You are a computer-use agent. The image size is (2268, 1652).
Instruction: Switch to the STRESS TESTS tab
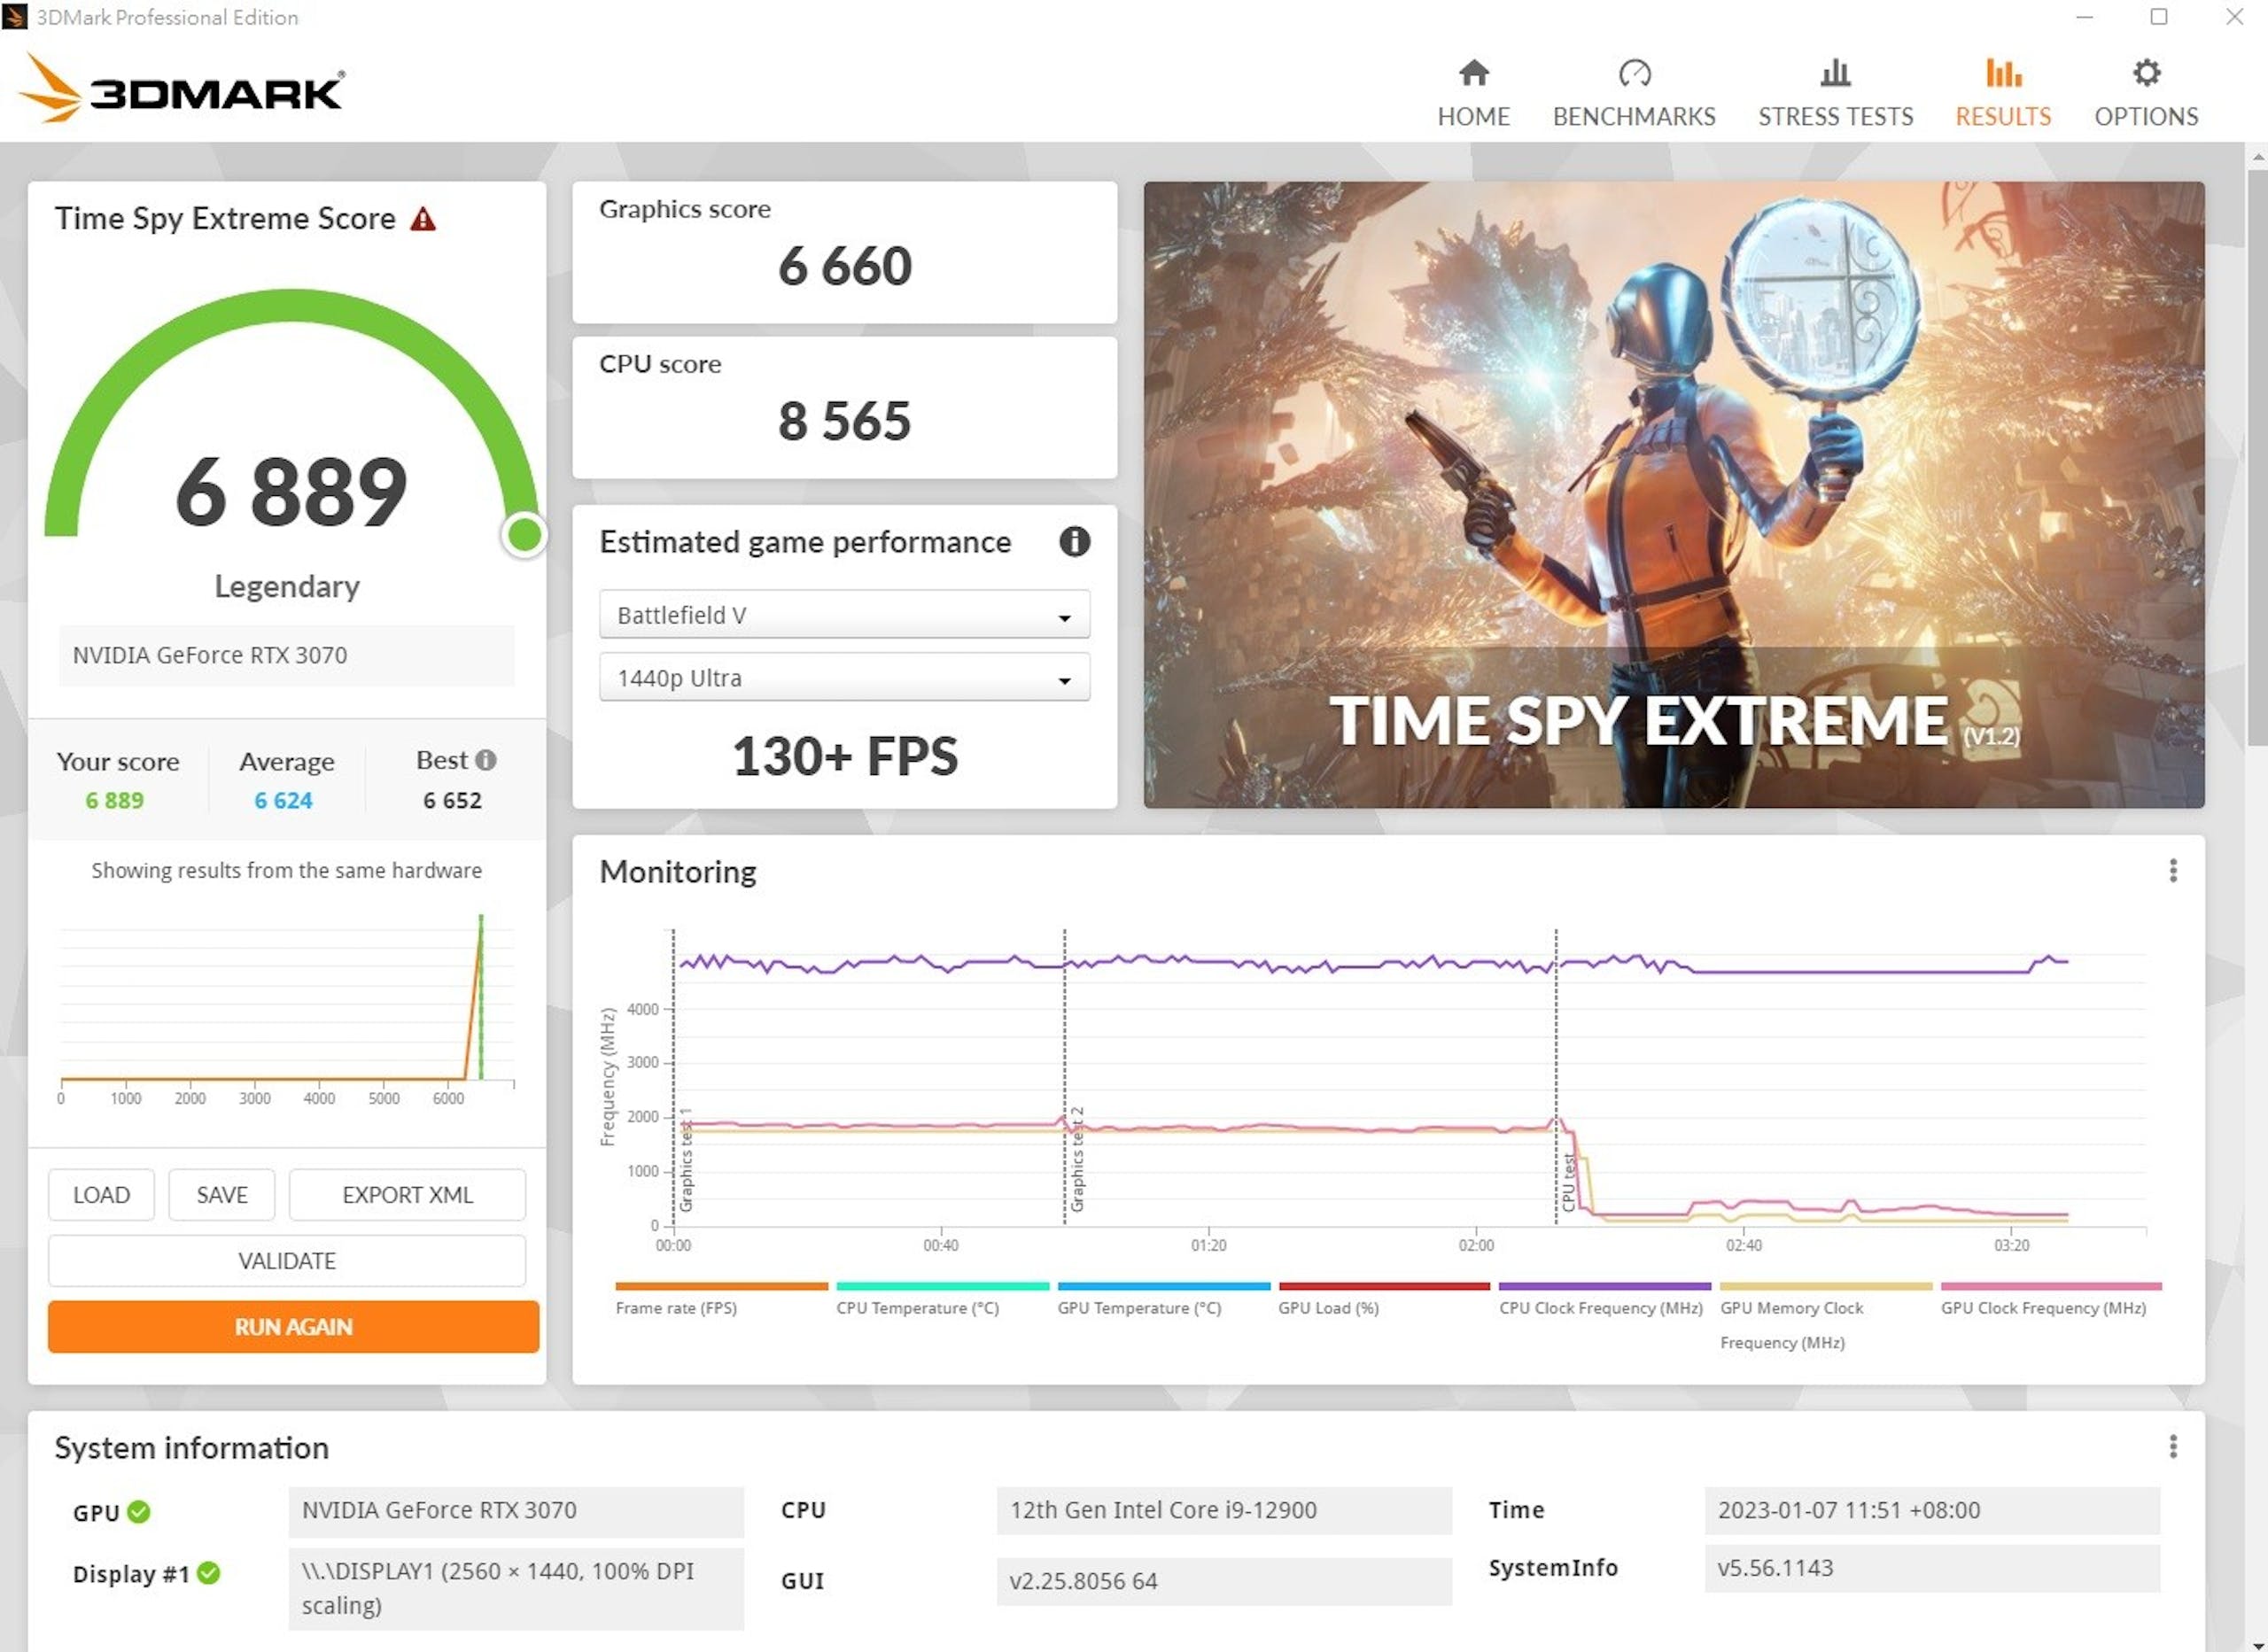click(x=1835, y=117)
